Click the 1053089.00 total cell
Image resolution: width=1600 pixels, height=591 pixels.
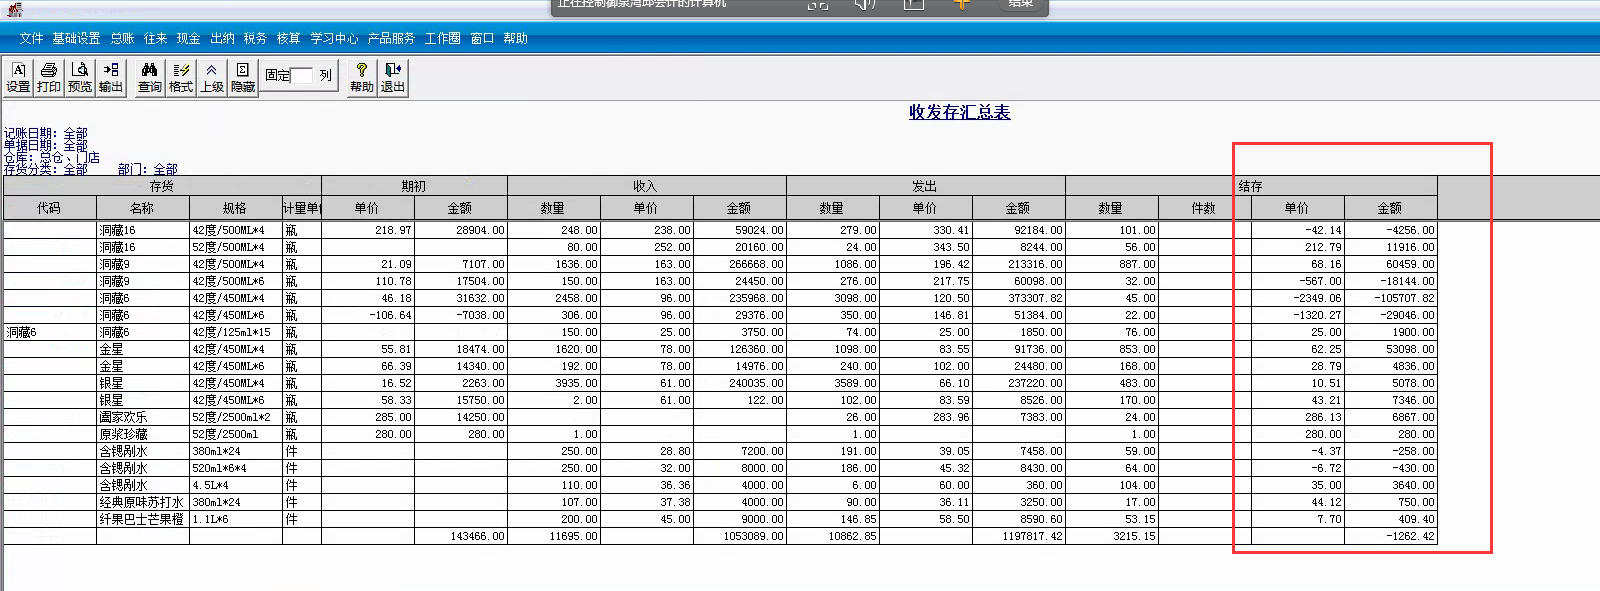[739, 536]
